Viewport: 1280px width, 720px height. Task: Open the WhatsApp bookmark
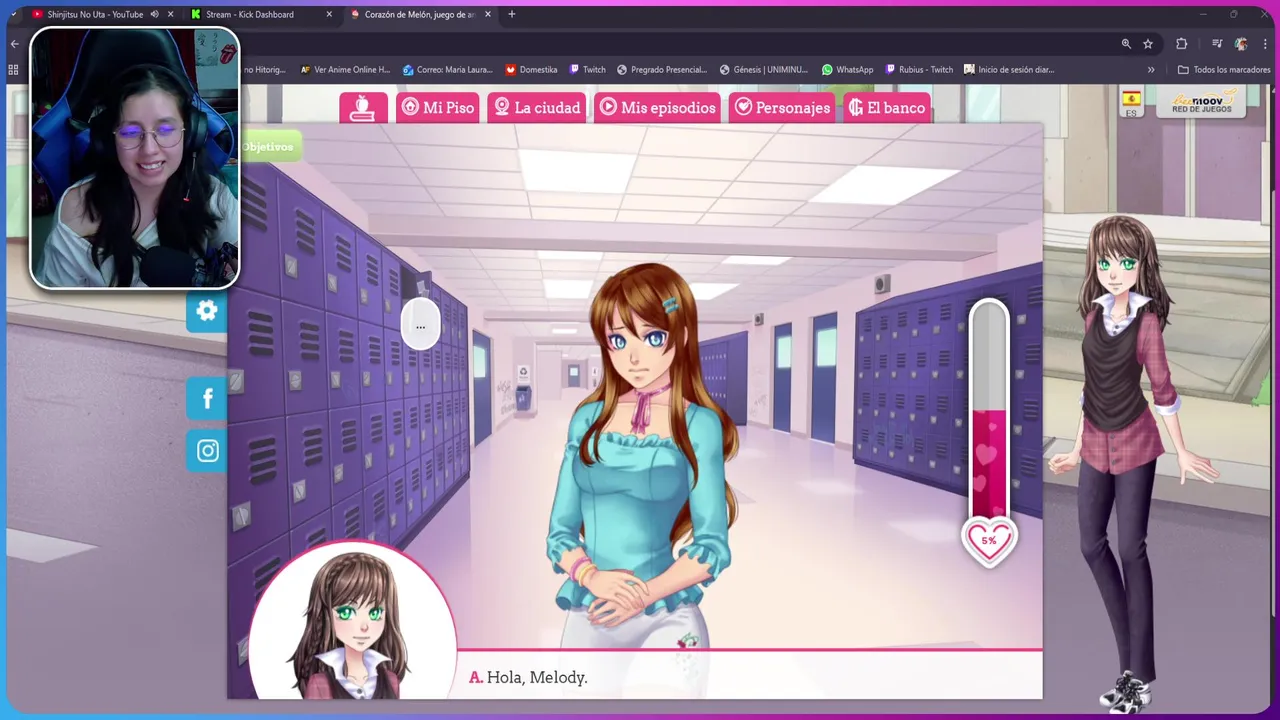(x=847, y=70)
